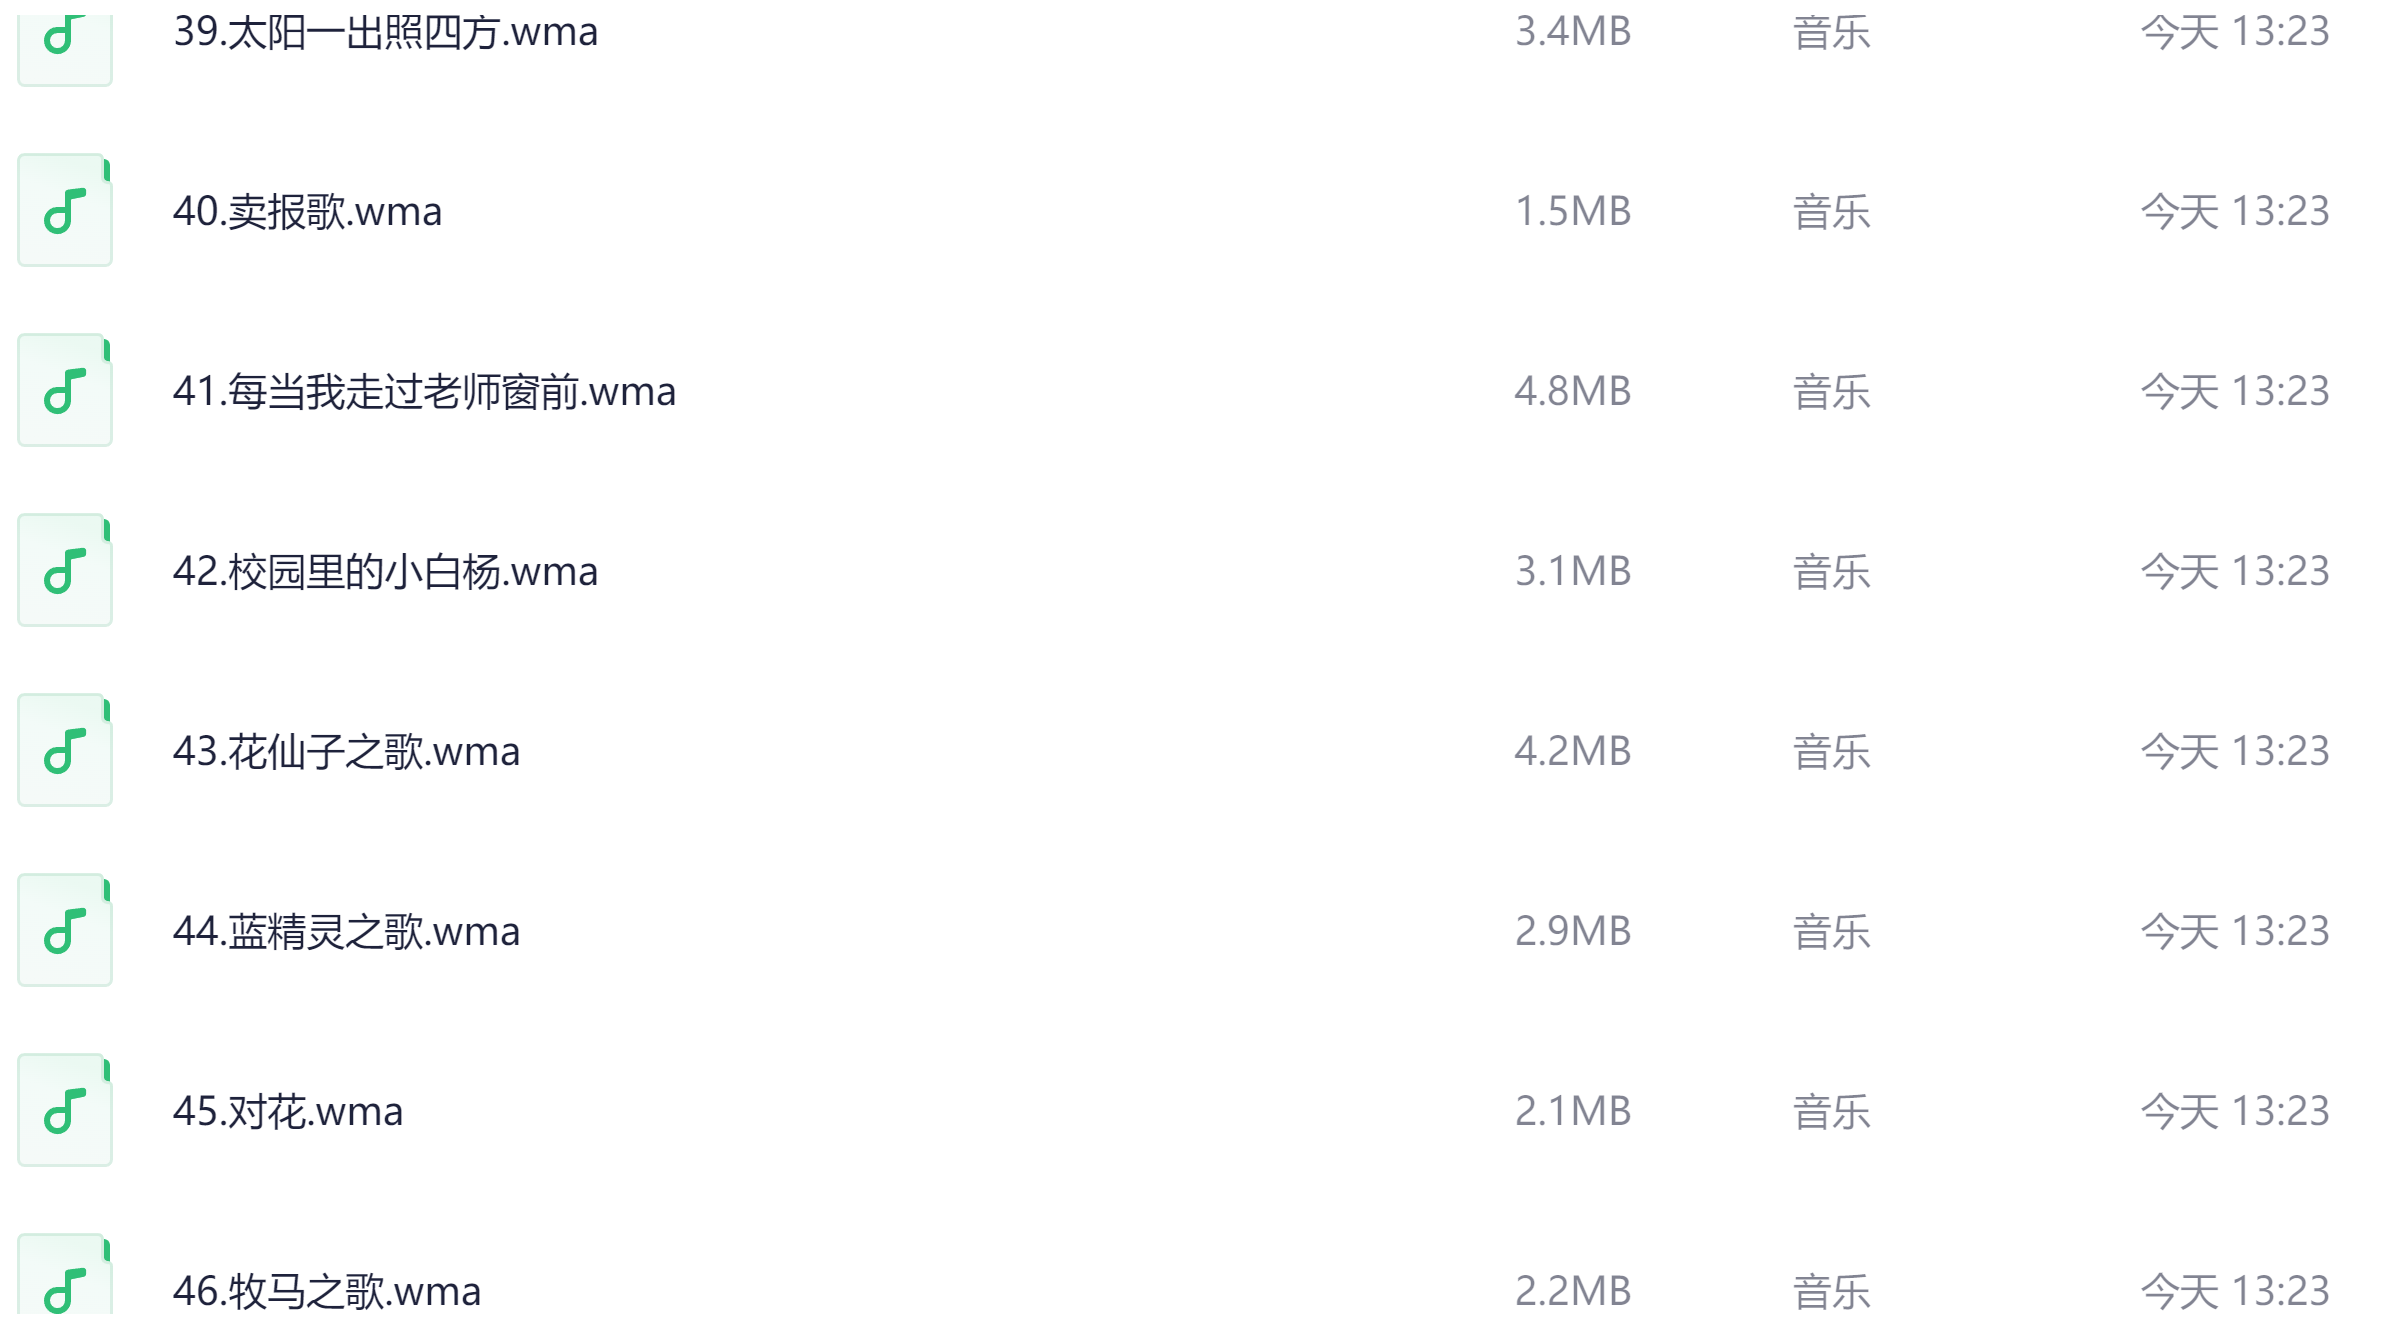Open 41.每当我走过老师窗前.wma file name
2382x1317 pixels.
click(x=424, y=392)
